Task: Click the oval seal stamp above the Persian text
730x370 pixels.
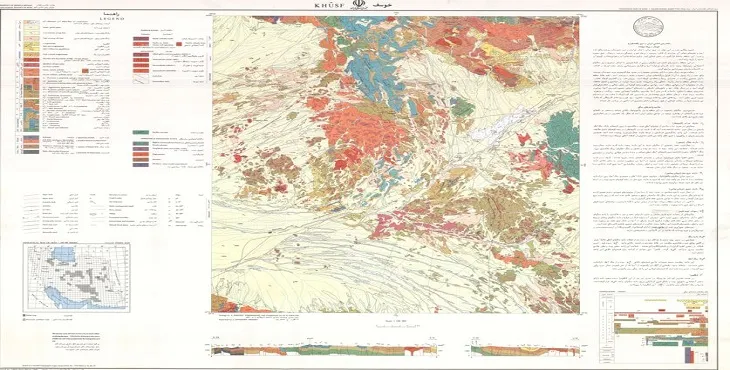Action: (648, 27)
